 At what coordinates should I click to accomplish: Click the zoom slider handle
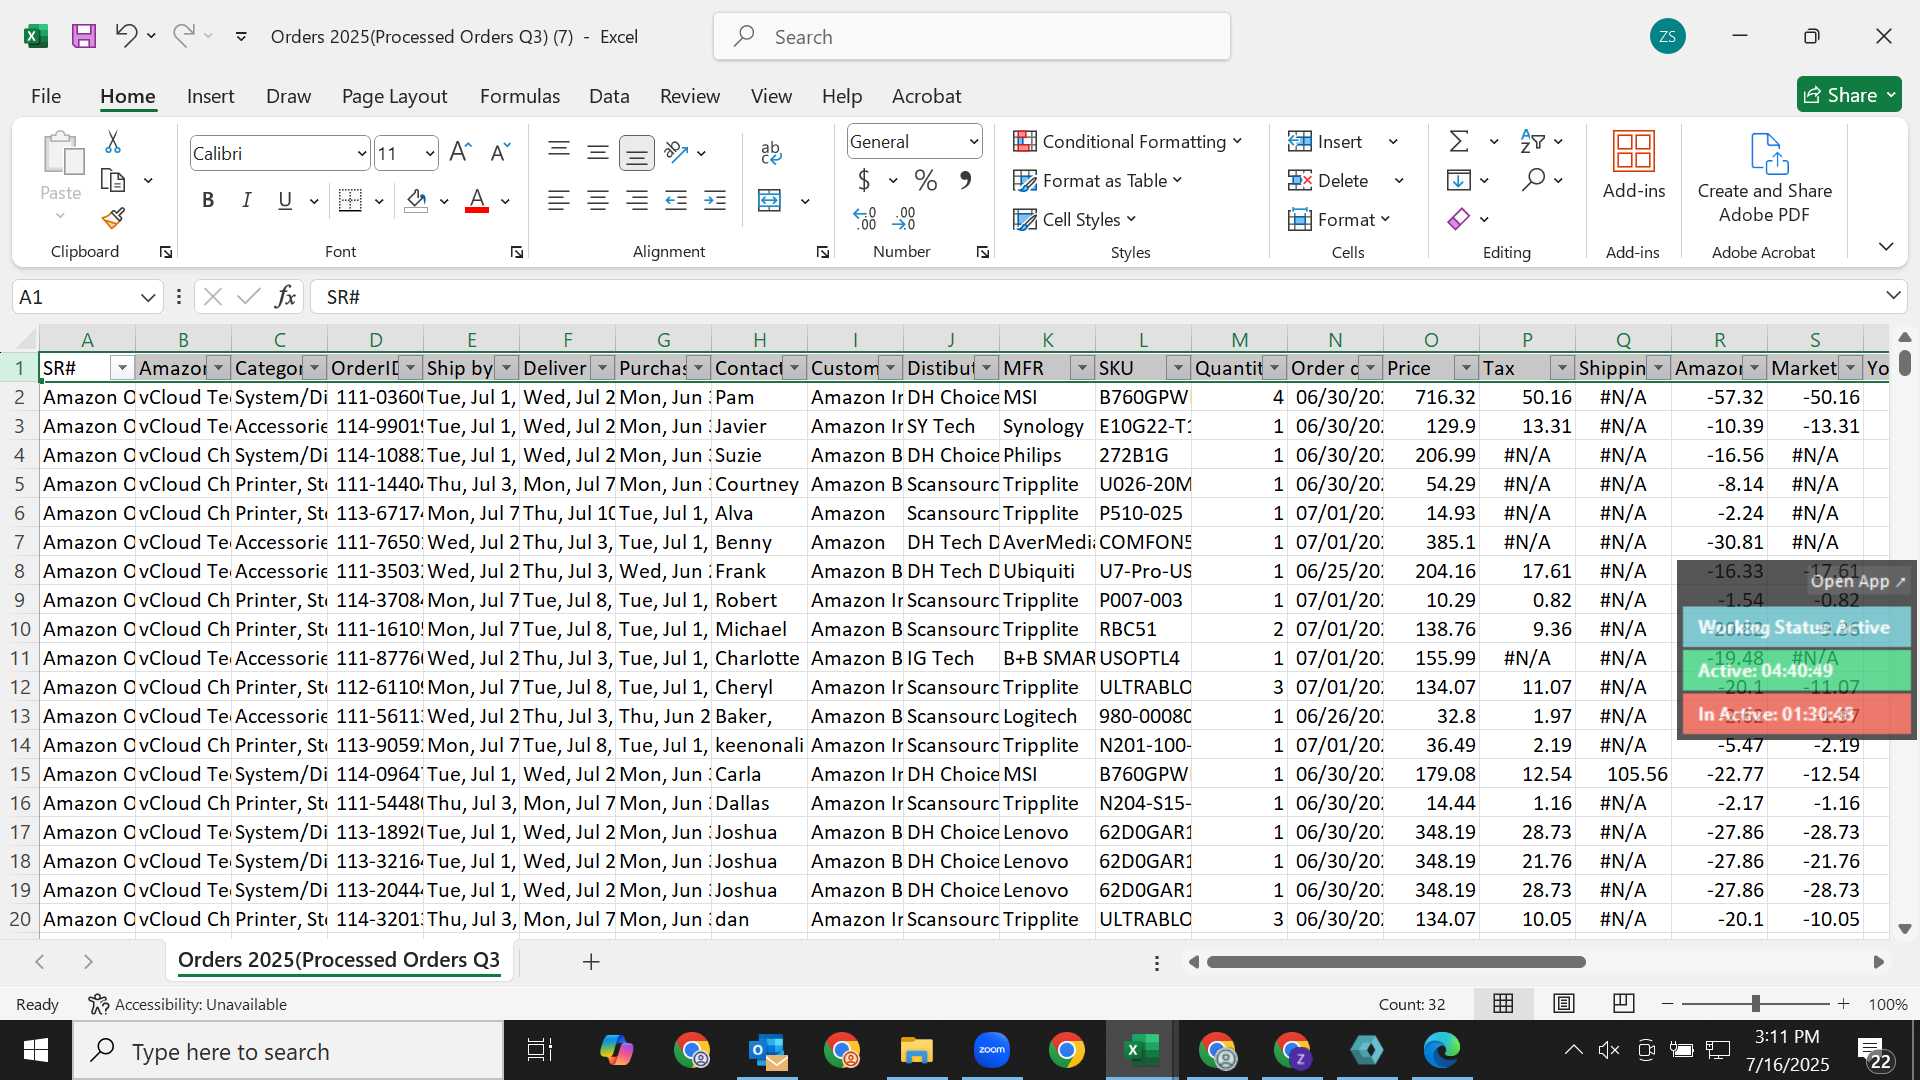(x=1755, y=1003)
